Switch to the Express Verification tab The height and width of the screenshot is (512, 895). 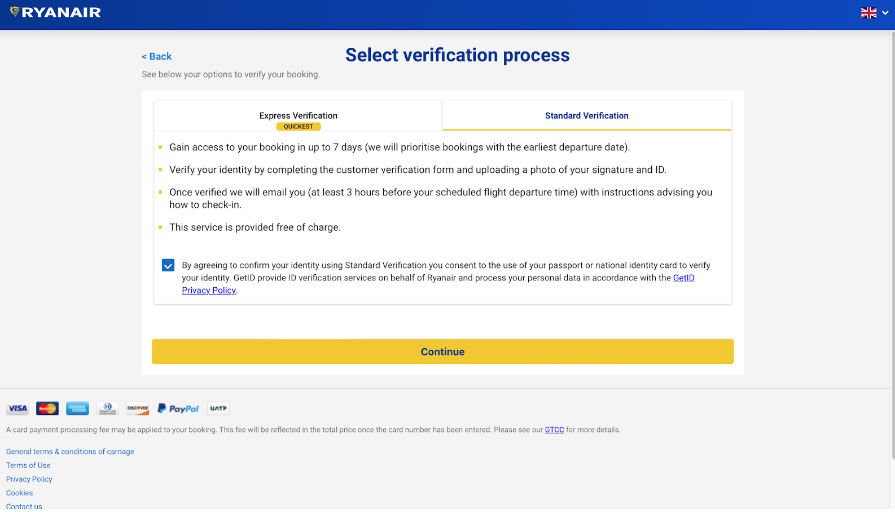298,116
